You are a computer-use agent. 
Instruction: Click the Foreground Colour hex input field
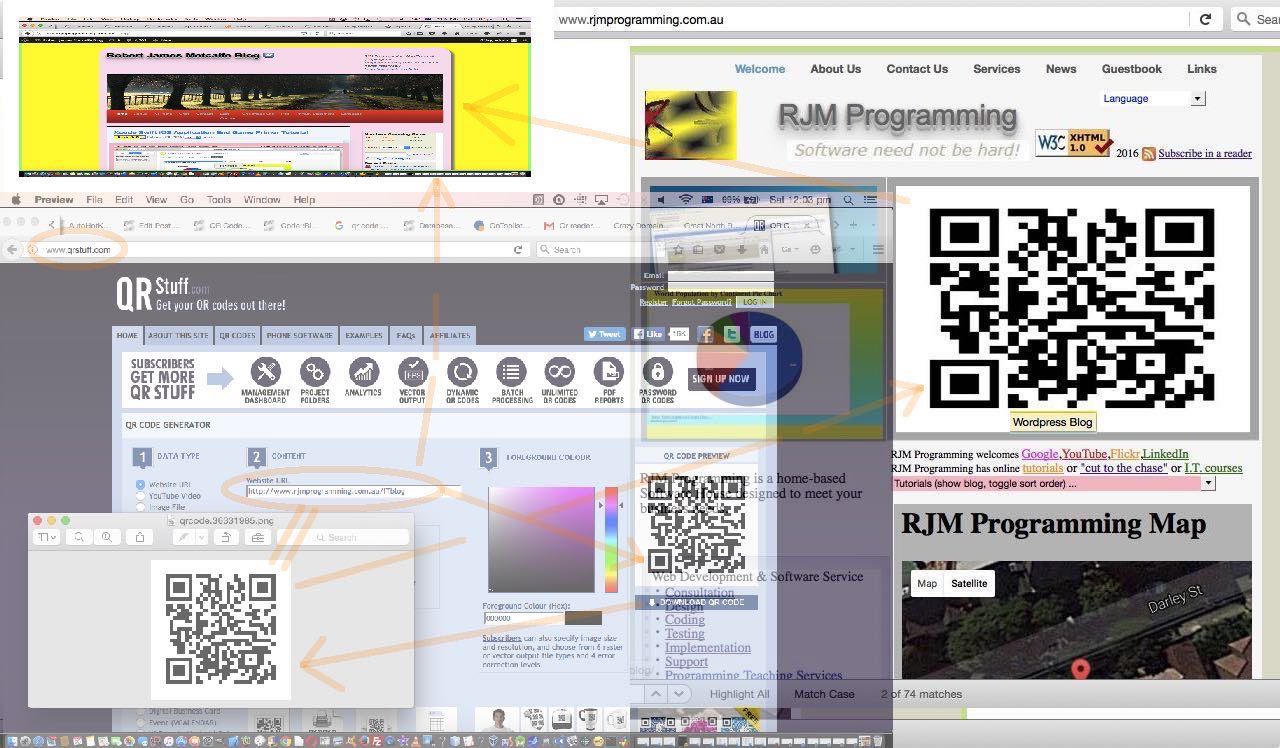524,618
